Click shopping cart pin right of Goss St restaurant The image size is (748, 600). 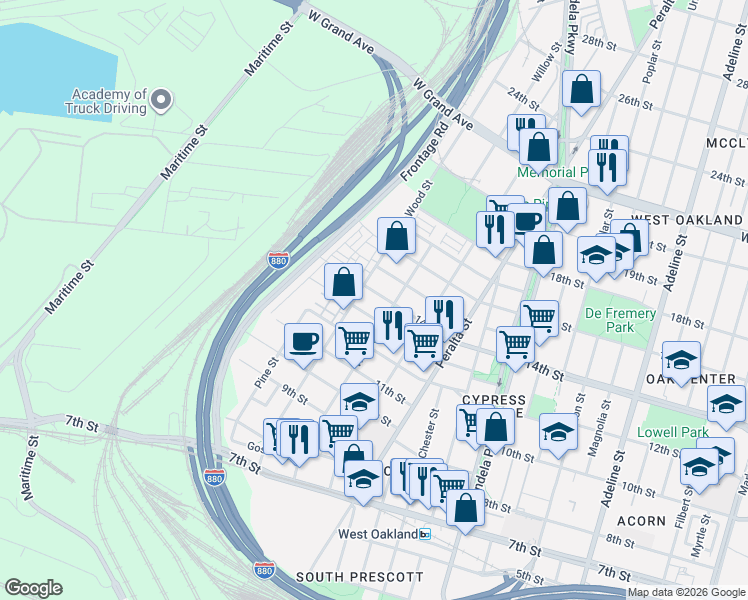click(339, 434)
